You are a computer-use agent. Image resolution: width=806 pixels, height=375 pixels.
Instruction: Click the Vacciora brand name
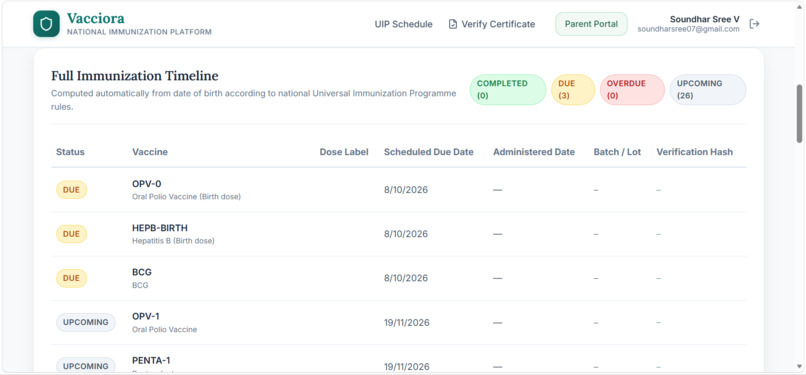96,18
